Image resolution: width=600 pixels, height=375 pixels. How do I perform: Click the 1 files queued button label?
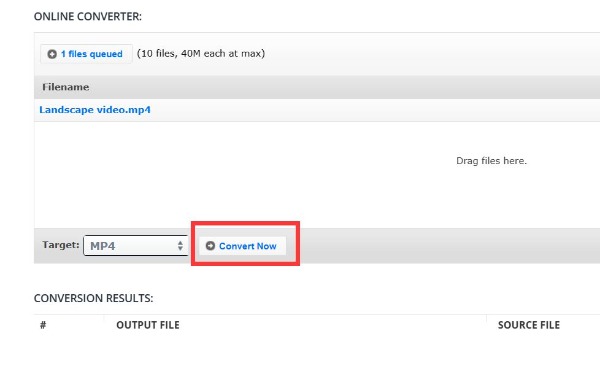click(x=92, y=54)
